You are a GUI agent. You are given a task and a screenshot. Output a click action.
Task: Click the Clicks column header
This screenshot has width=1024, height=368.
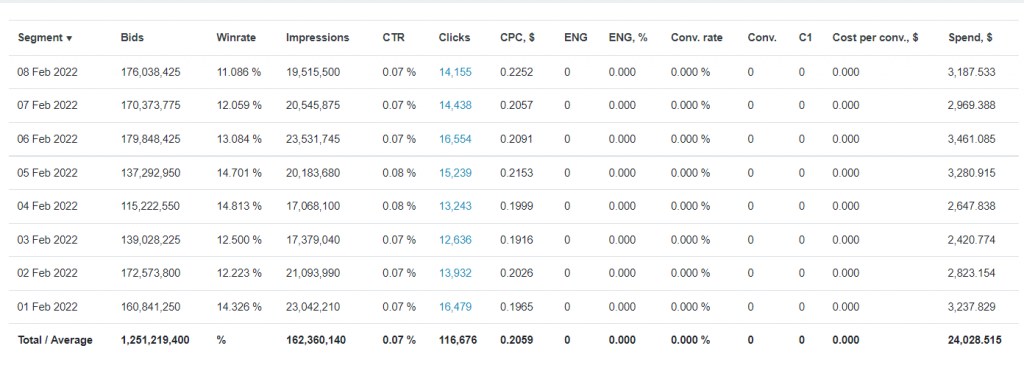454,38
